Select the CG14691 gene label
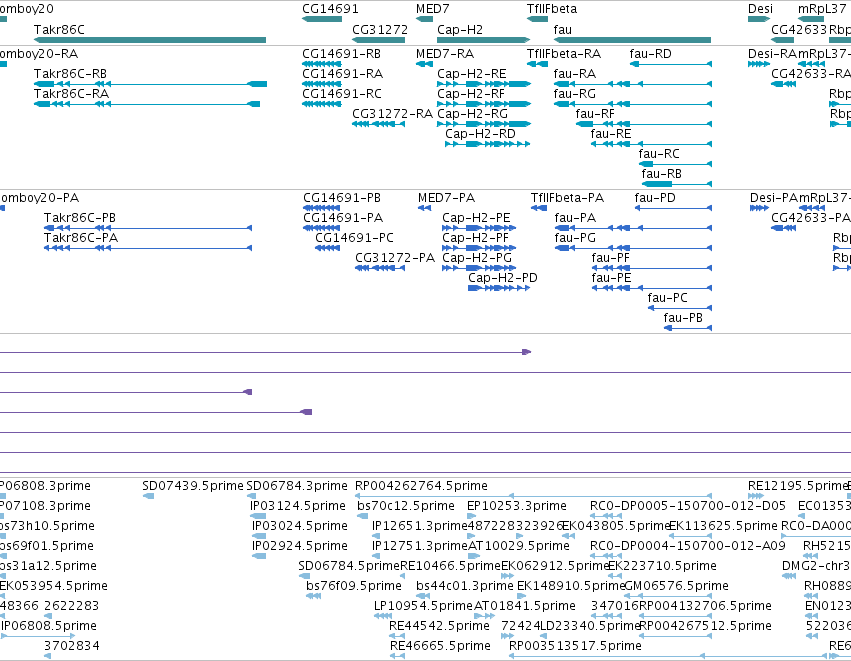851x661 pixels. tap(331, 9)
